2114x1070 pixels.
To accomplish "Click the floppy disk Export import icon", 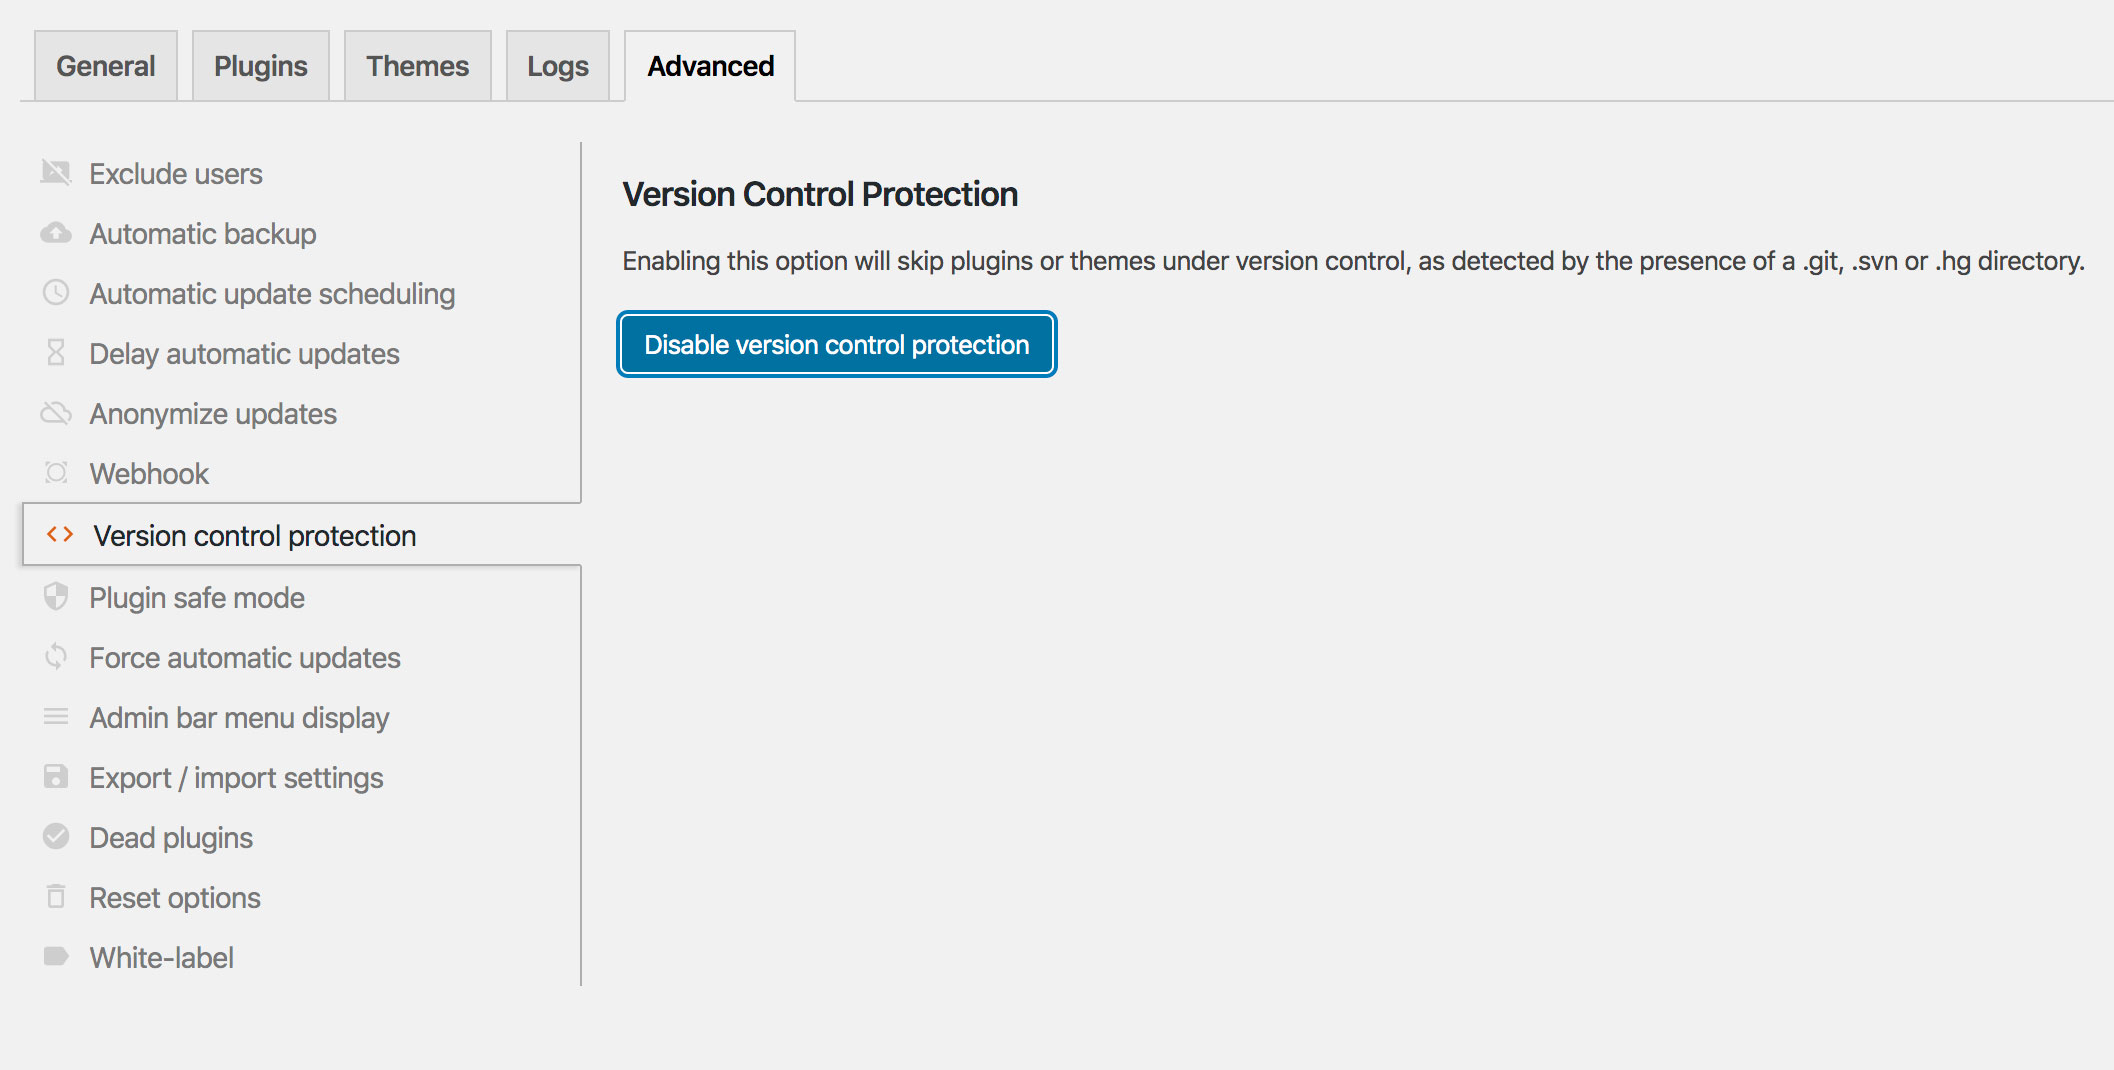I will [x=56, y=777].
